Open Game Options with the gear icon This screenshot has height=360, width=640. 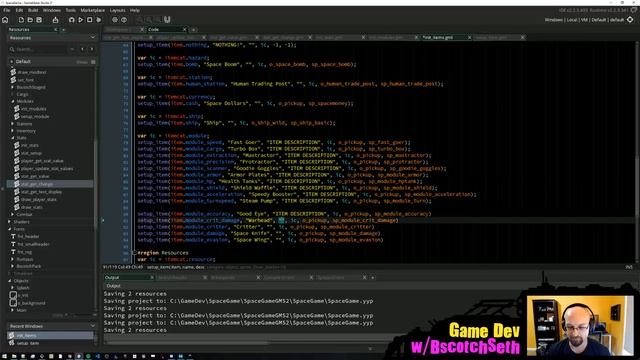tap(115, 20)
